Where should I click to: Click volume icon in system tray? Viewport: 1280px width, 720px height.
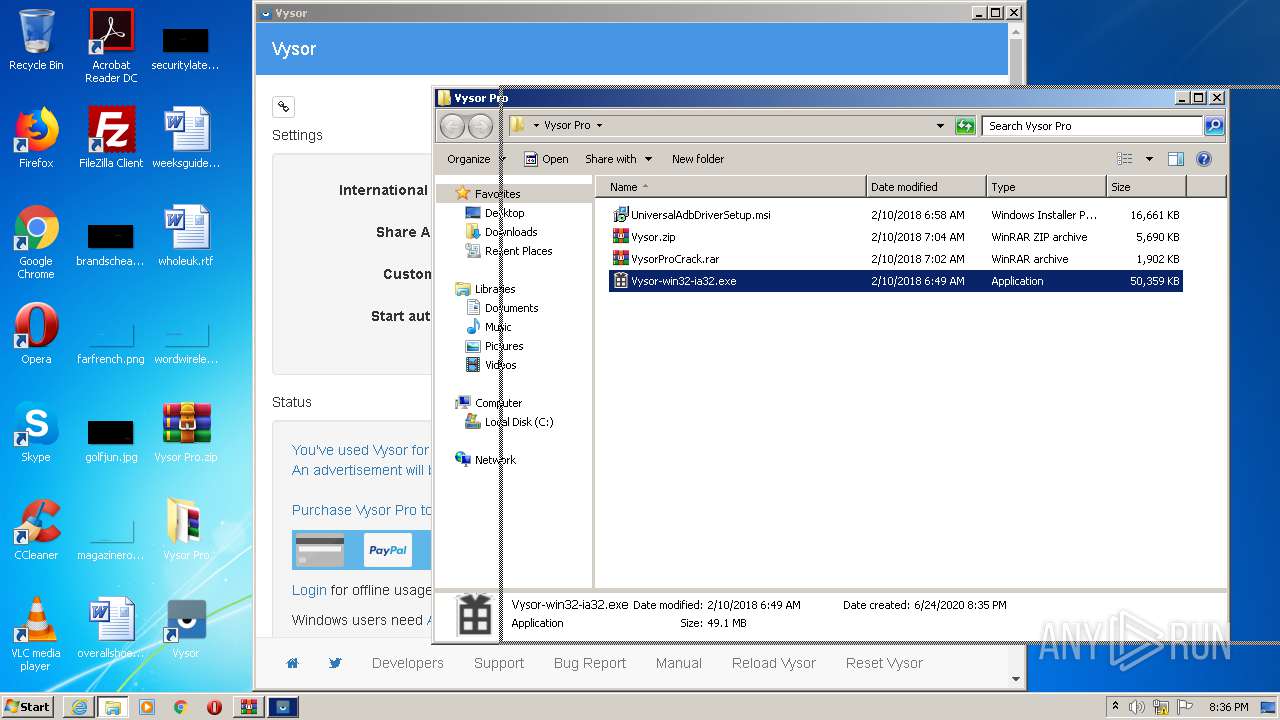pos(1137,707)
